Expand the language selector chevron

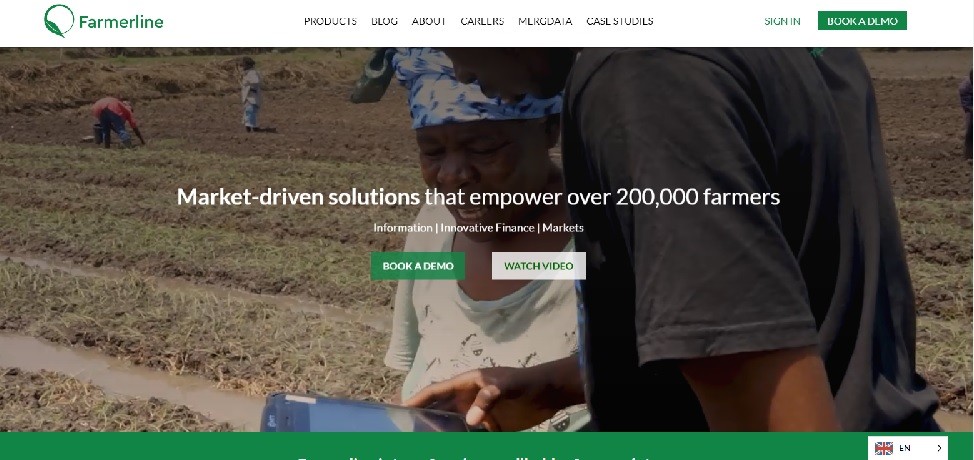(939, 448)
